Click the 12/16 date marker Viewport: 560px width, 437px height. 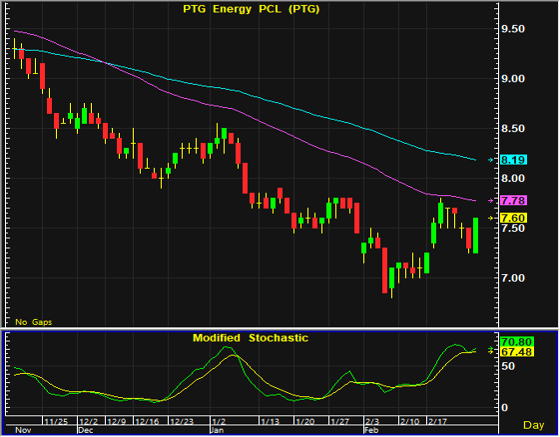147,421
